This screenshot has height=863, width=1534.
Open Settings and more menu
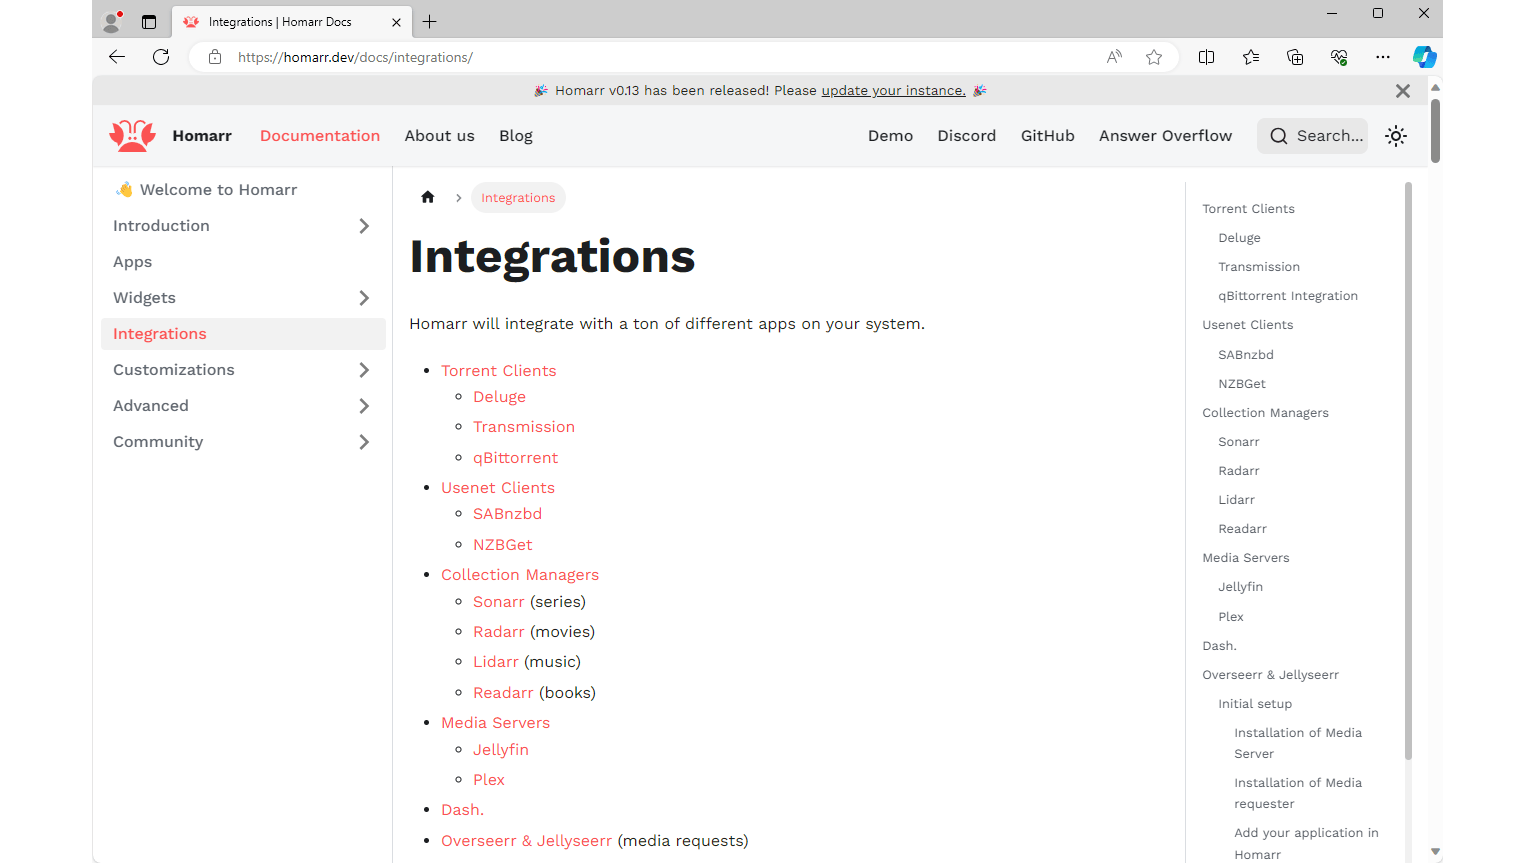(1383, 57)
